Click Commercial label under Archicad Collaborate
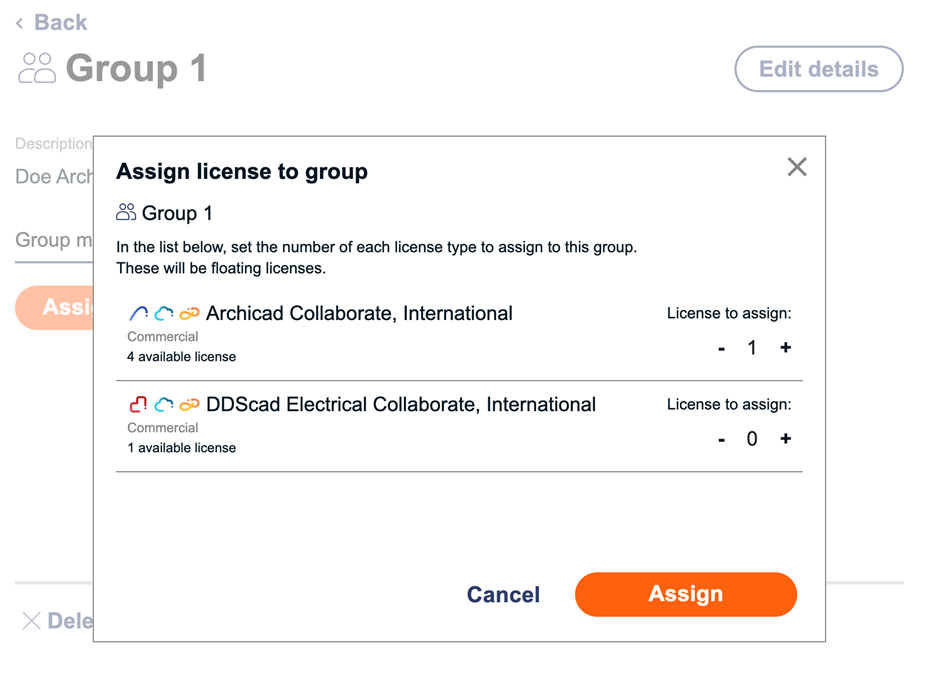The width and height of the screenshot is (940, 689). pos(162,336)
